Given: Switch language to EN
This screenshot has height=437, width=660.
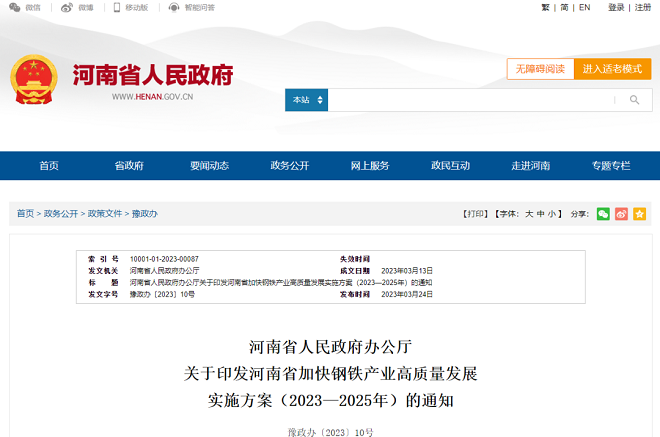Looking at the screenshot, I should pyautogui.click(x=584, y=8).
